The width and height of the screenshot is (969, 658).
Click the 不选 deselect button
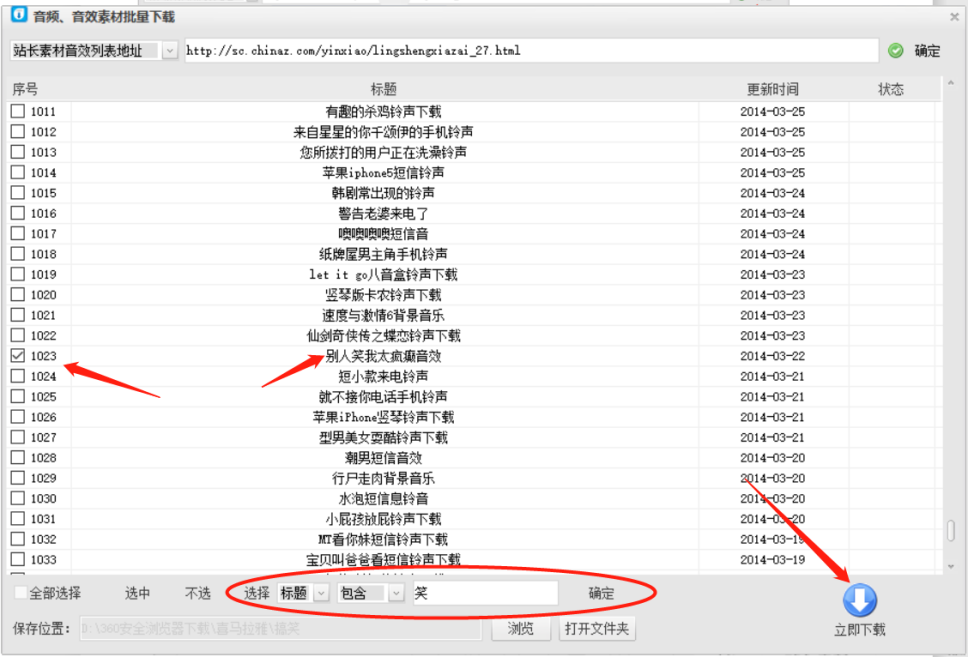point(196,592)
